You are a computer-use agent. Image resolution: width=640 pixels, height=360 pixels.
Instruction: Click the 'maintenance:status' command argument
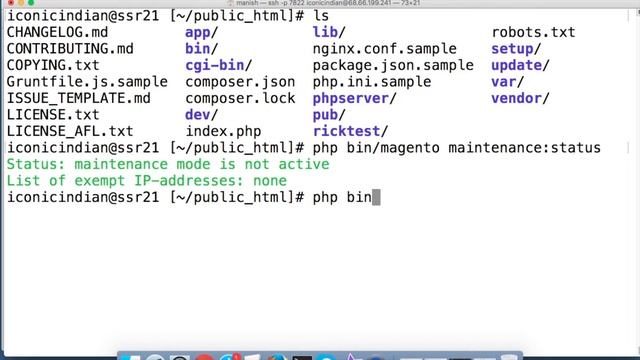click(524, 148)
